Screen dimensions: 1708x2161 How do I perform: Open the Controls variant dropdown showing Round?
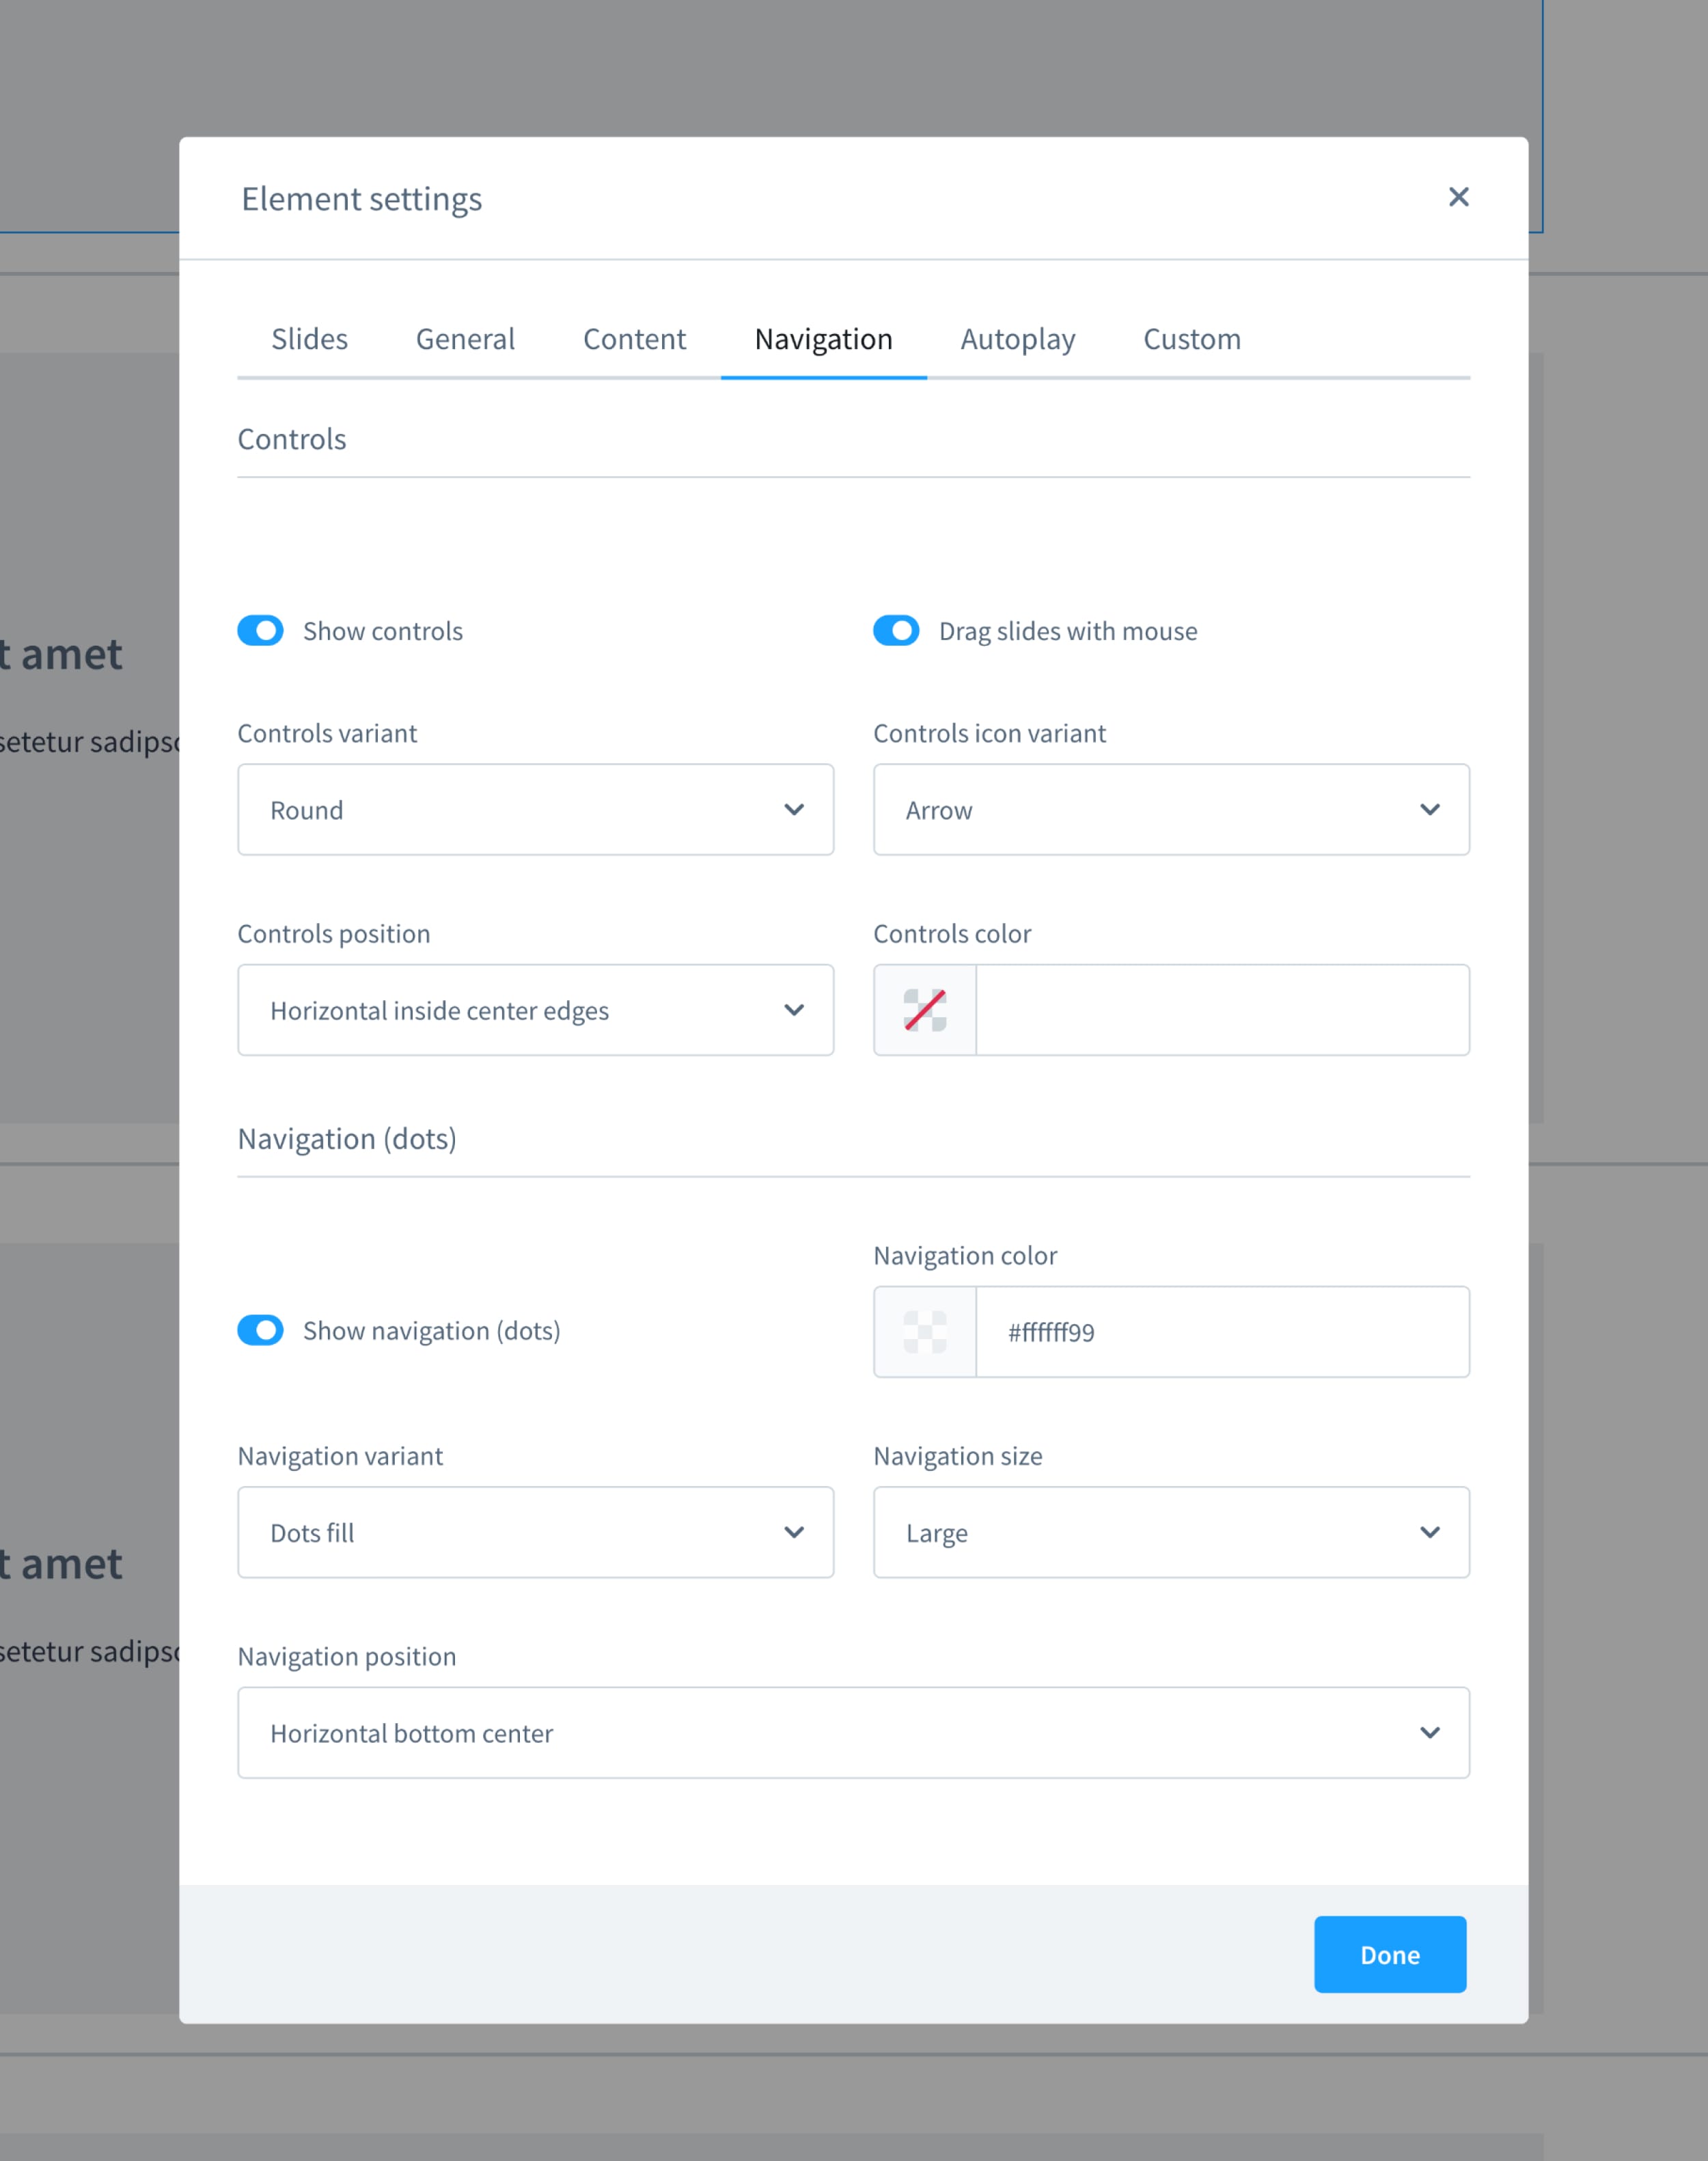click(x=535, y=810)
